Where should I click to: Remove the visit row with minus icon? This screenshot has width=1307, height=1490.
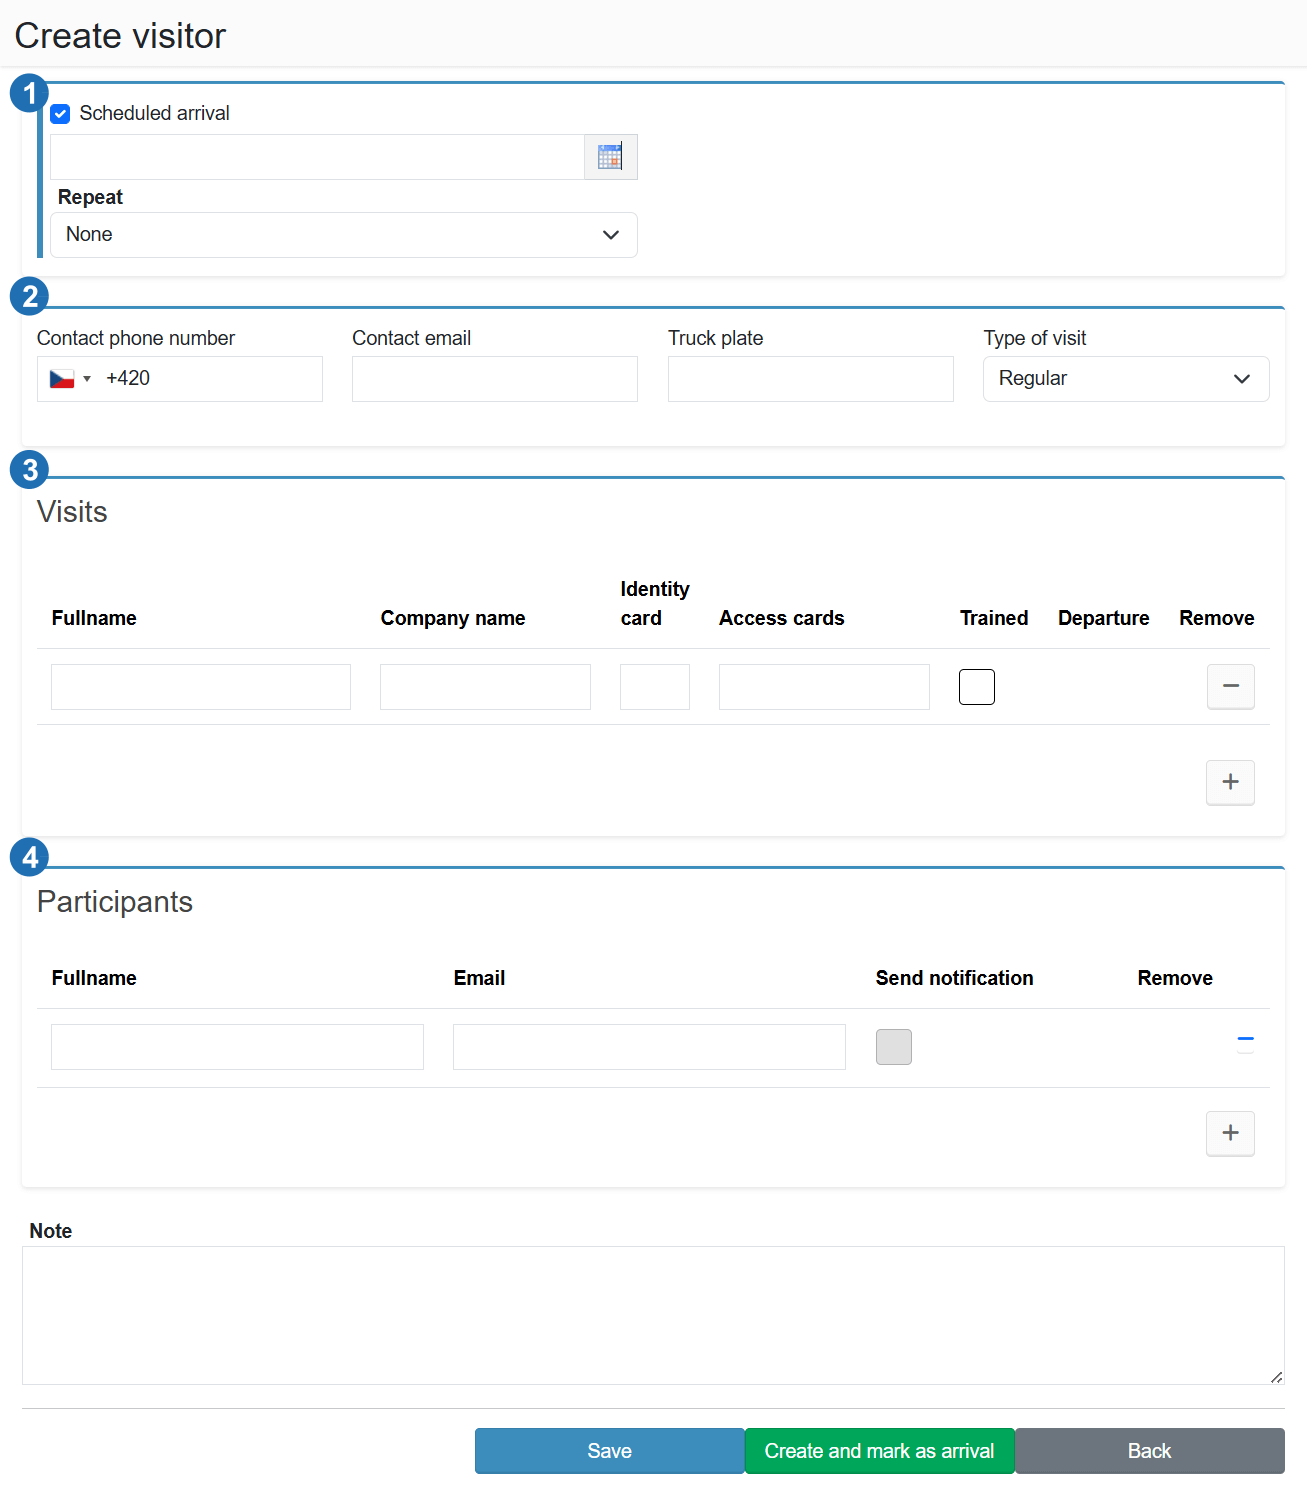coord(1230,686)
